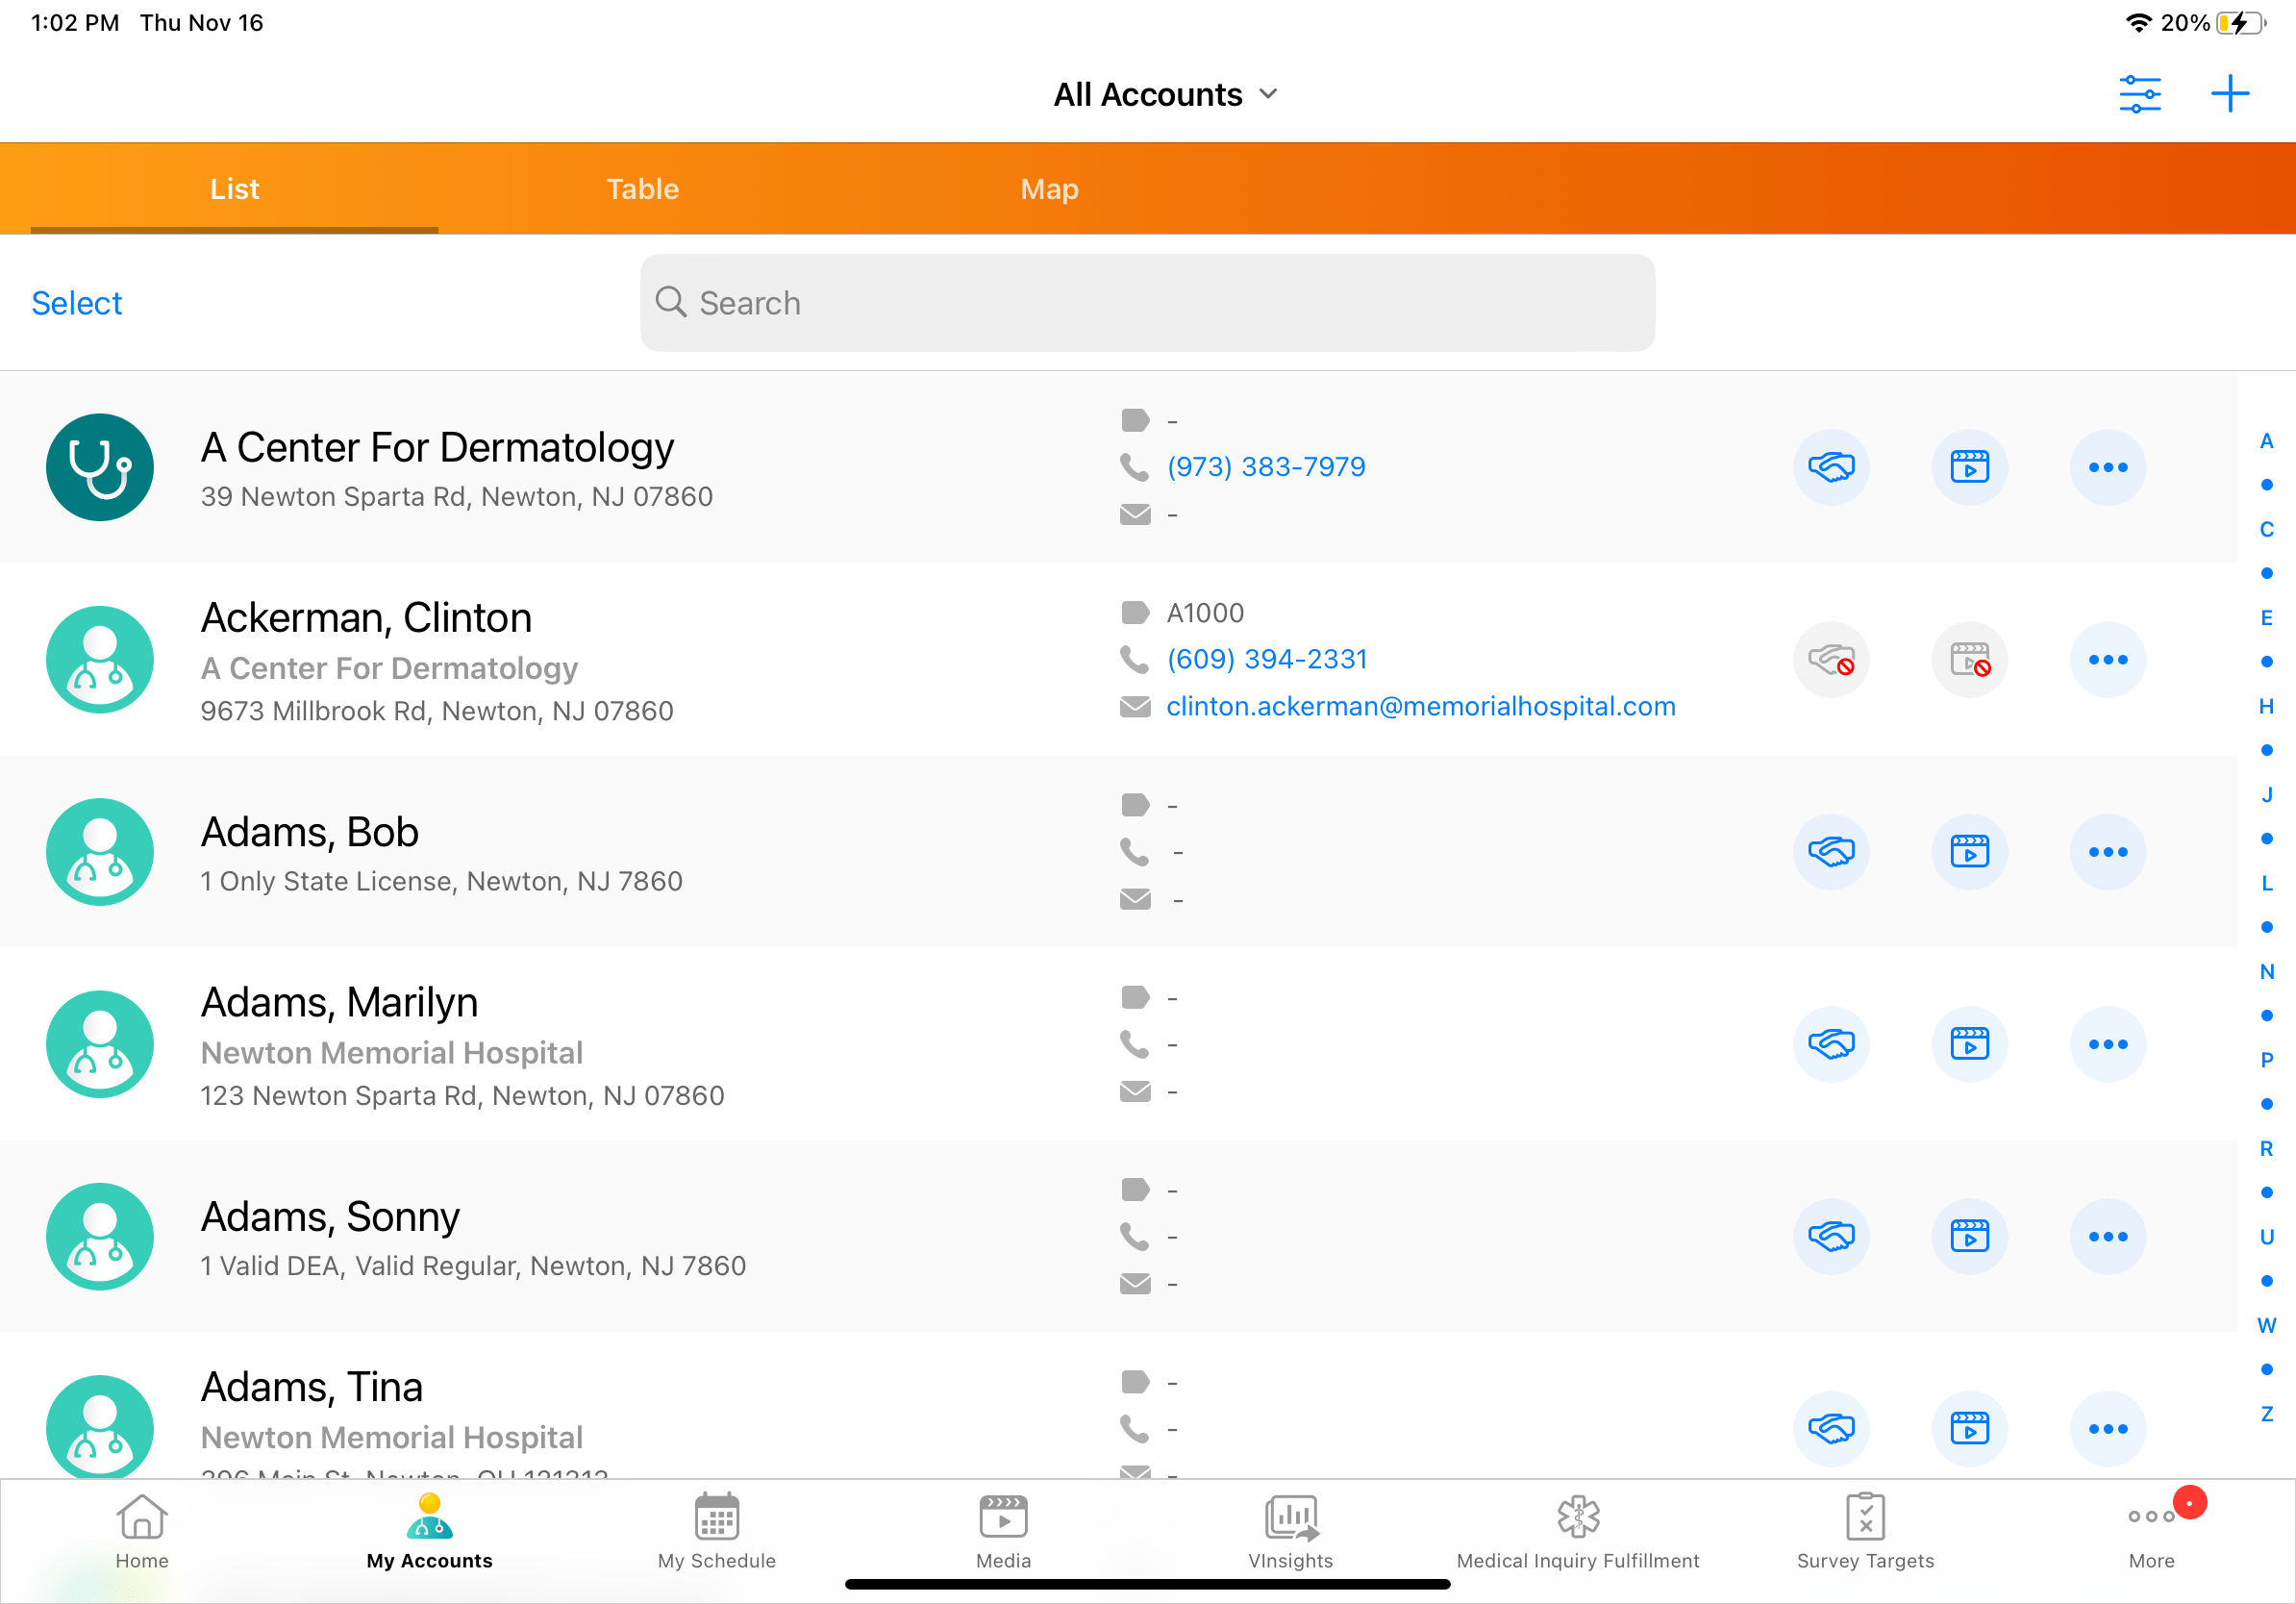This screenshot has width=2296, height=1604.
Task: Expand more actions for Ackerman, Clinton
Action: [x=2108, y=659]
